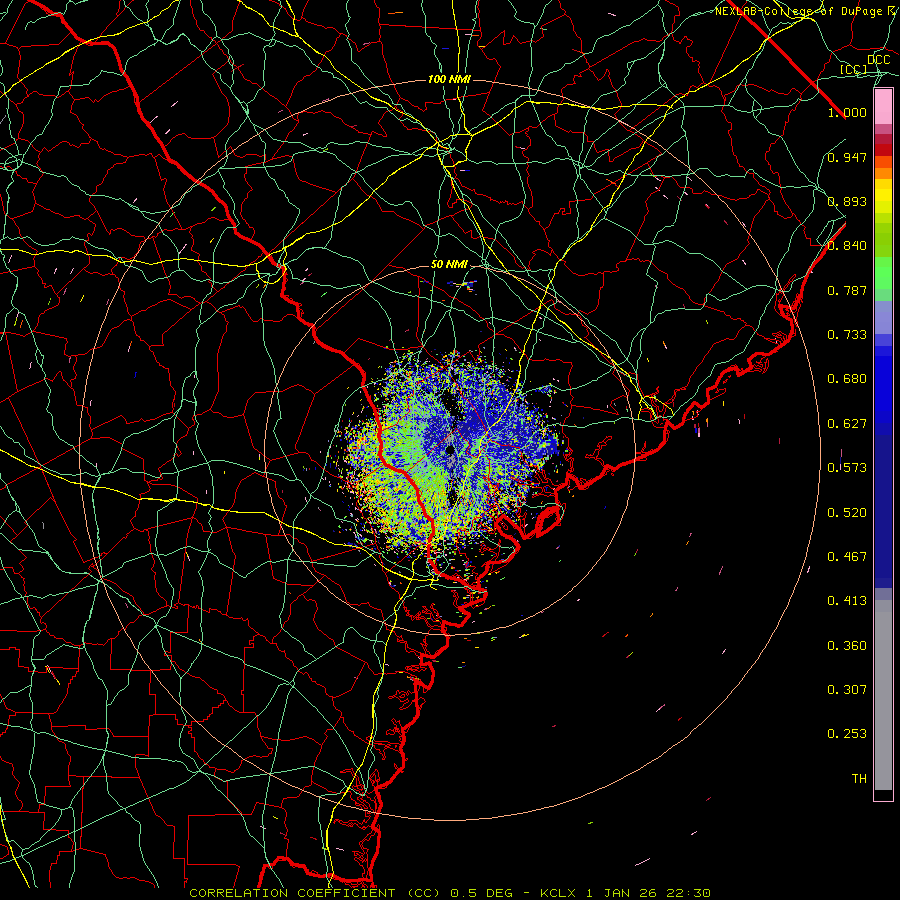Viewport: 900px width, 900px height.
Task: Click the 0.253 color scale label
Action: [x=847, y=734]
